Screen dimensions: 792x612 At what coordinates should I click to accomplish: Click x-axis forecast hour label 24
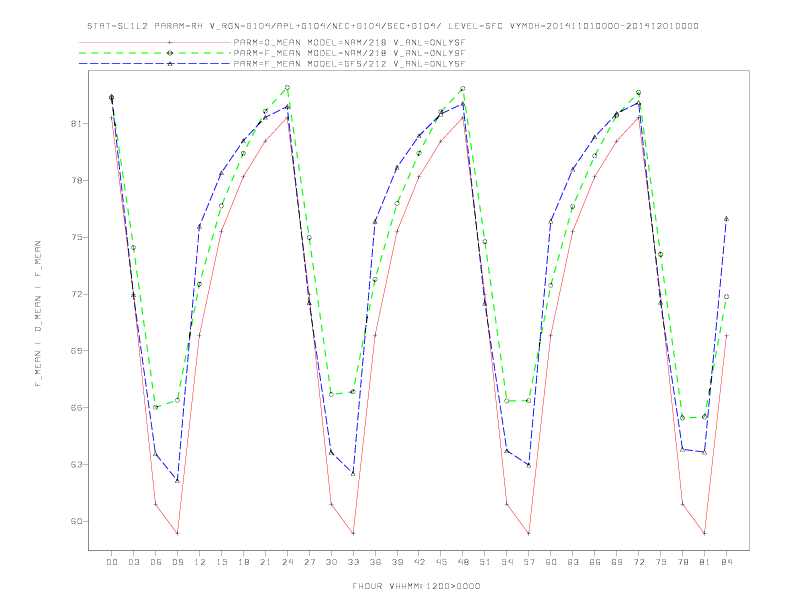pos(287,562)
